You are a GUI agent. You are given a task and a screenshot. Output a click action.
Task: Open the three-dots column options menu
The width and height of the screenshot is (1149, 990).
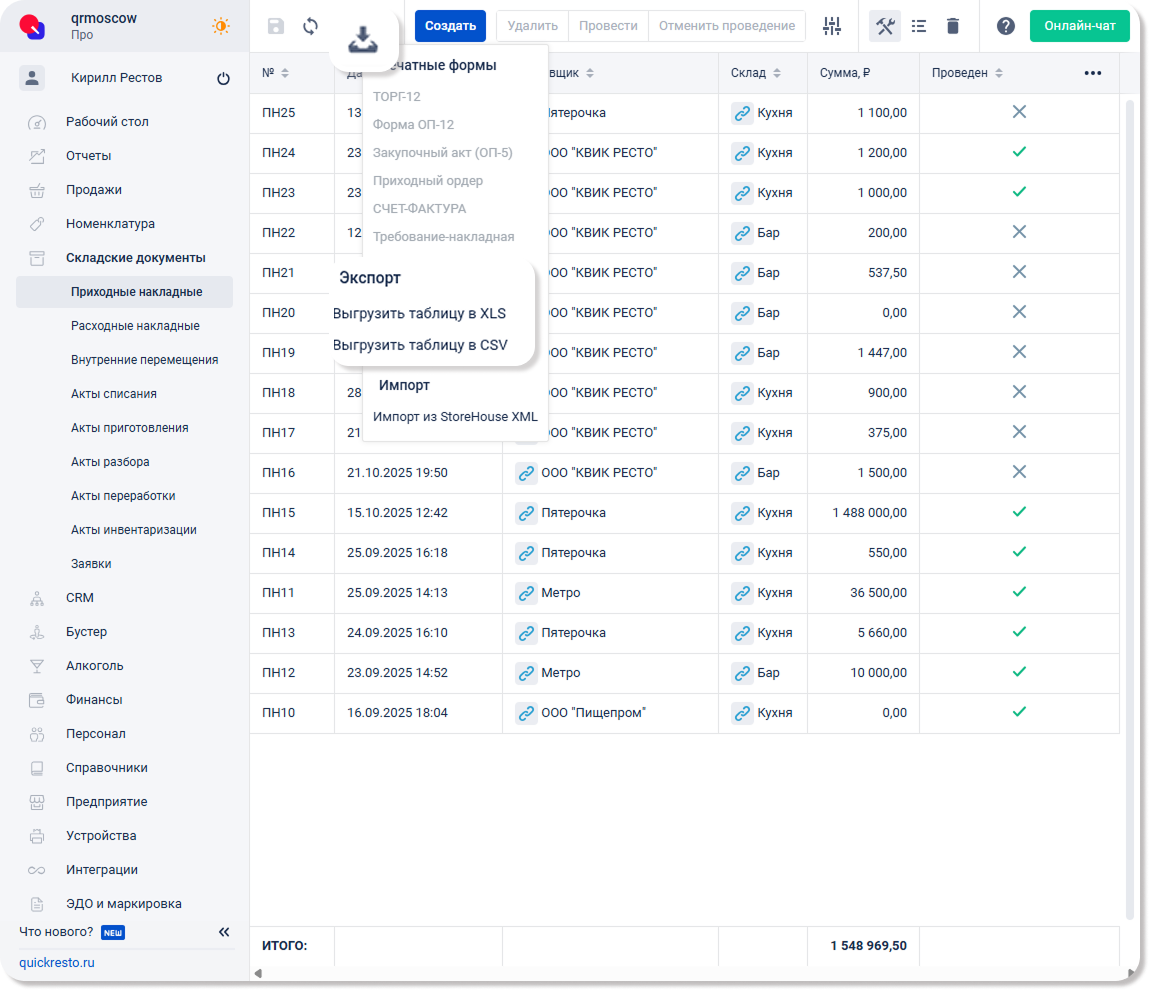[1093, 73]
